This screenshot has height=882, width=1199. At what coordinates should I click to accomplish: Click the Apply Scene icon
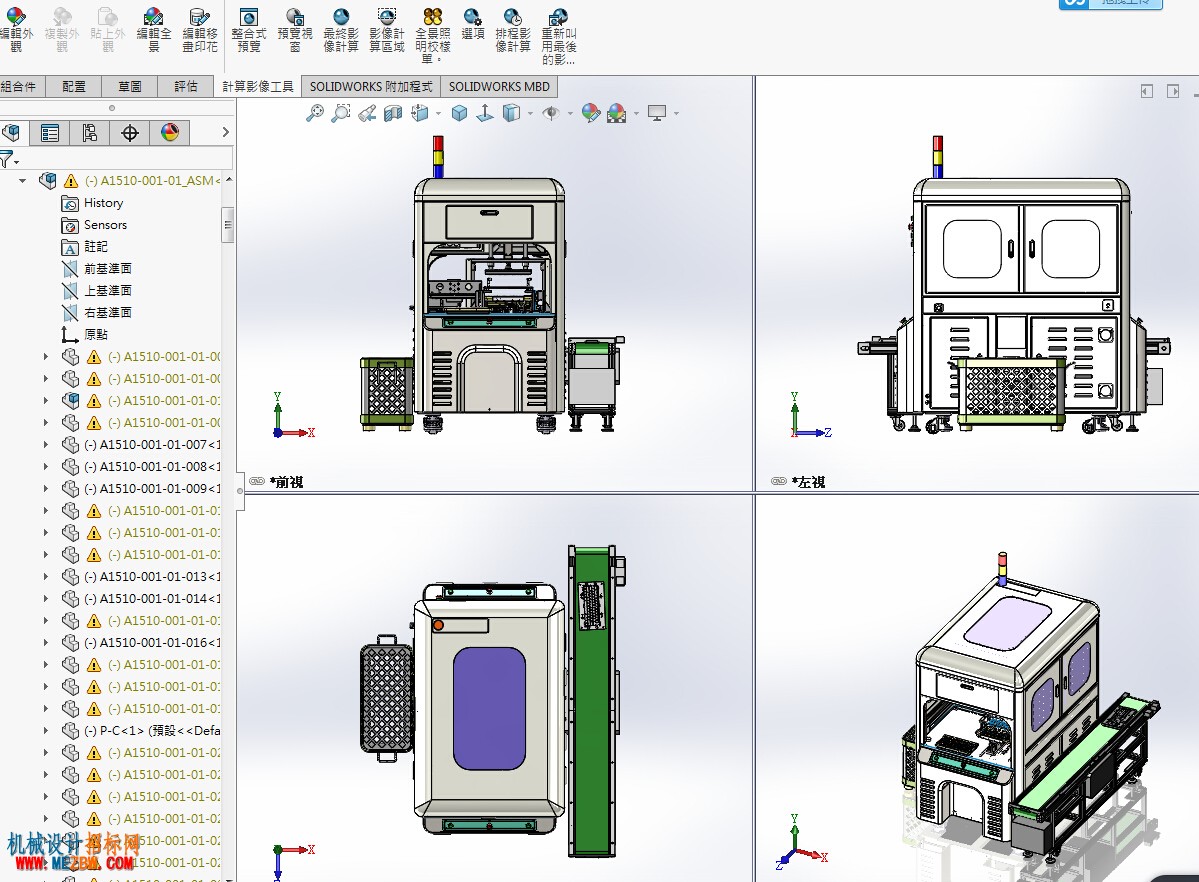coord(616,113)
